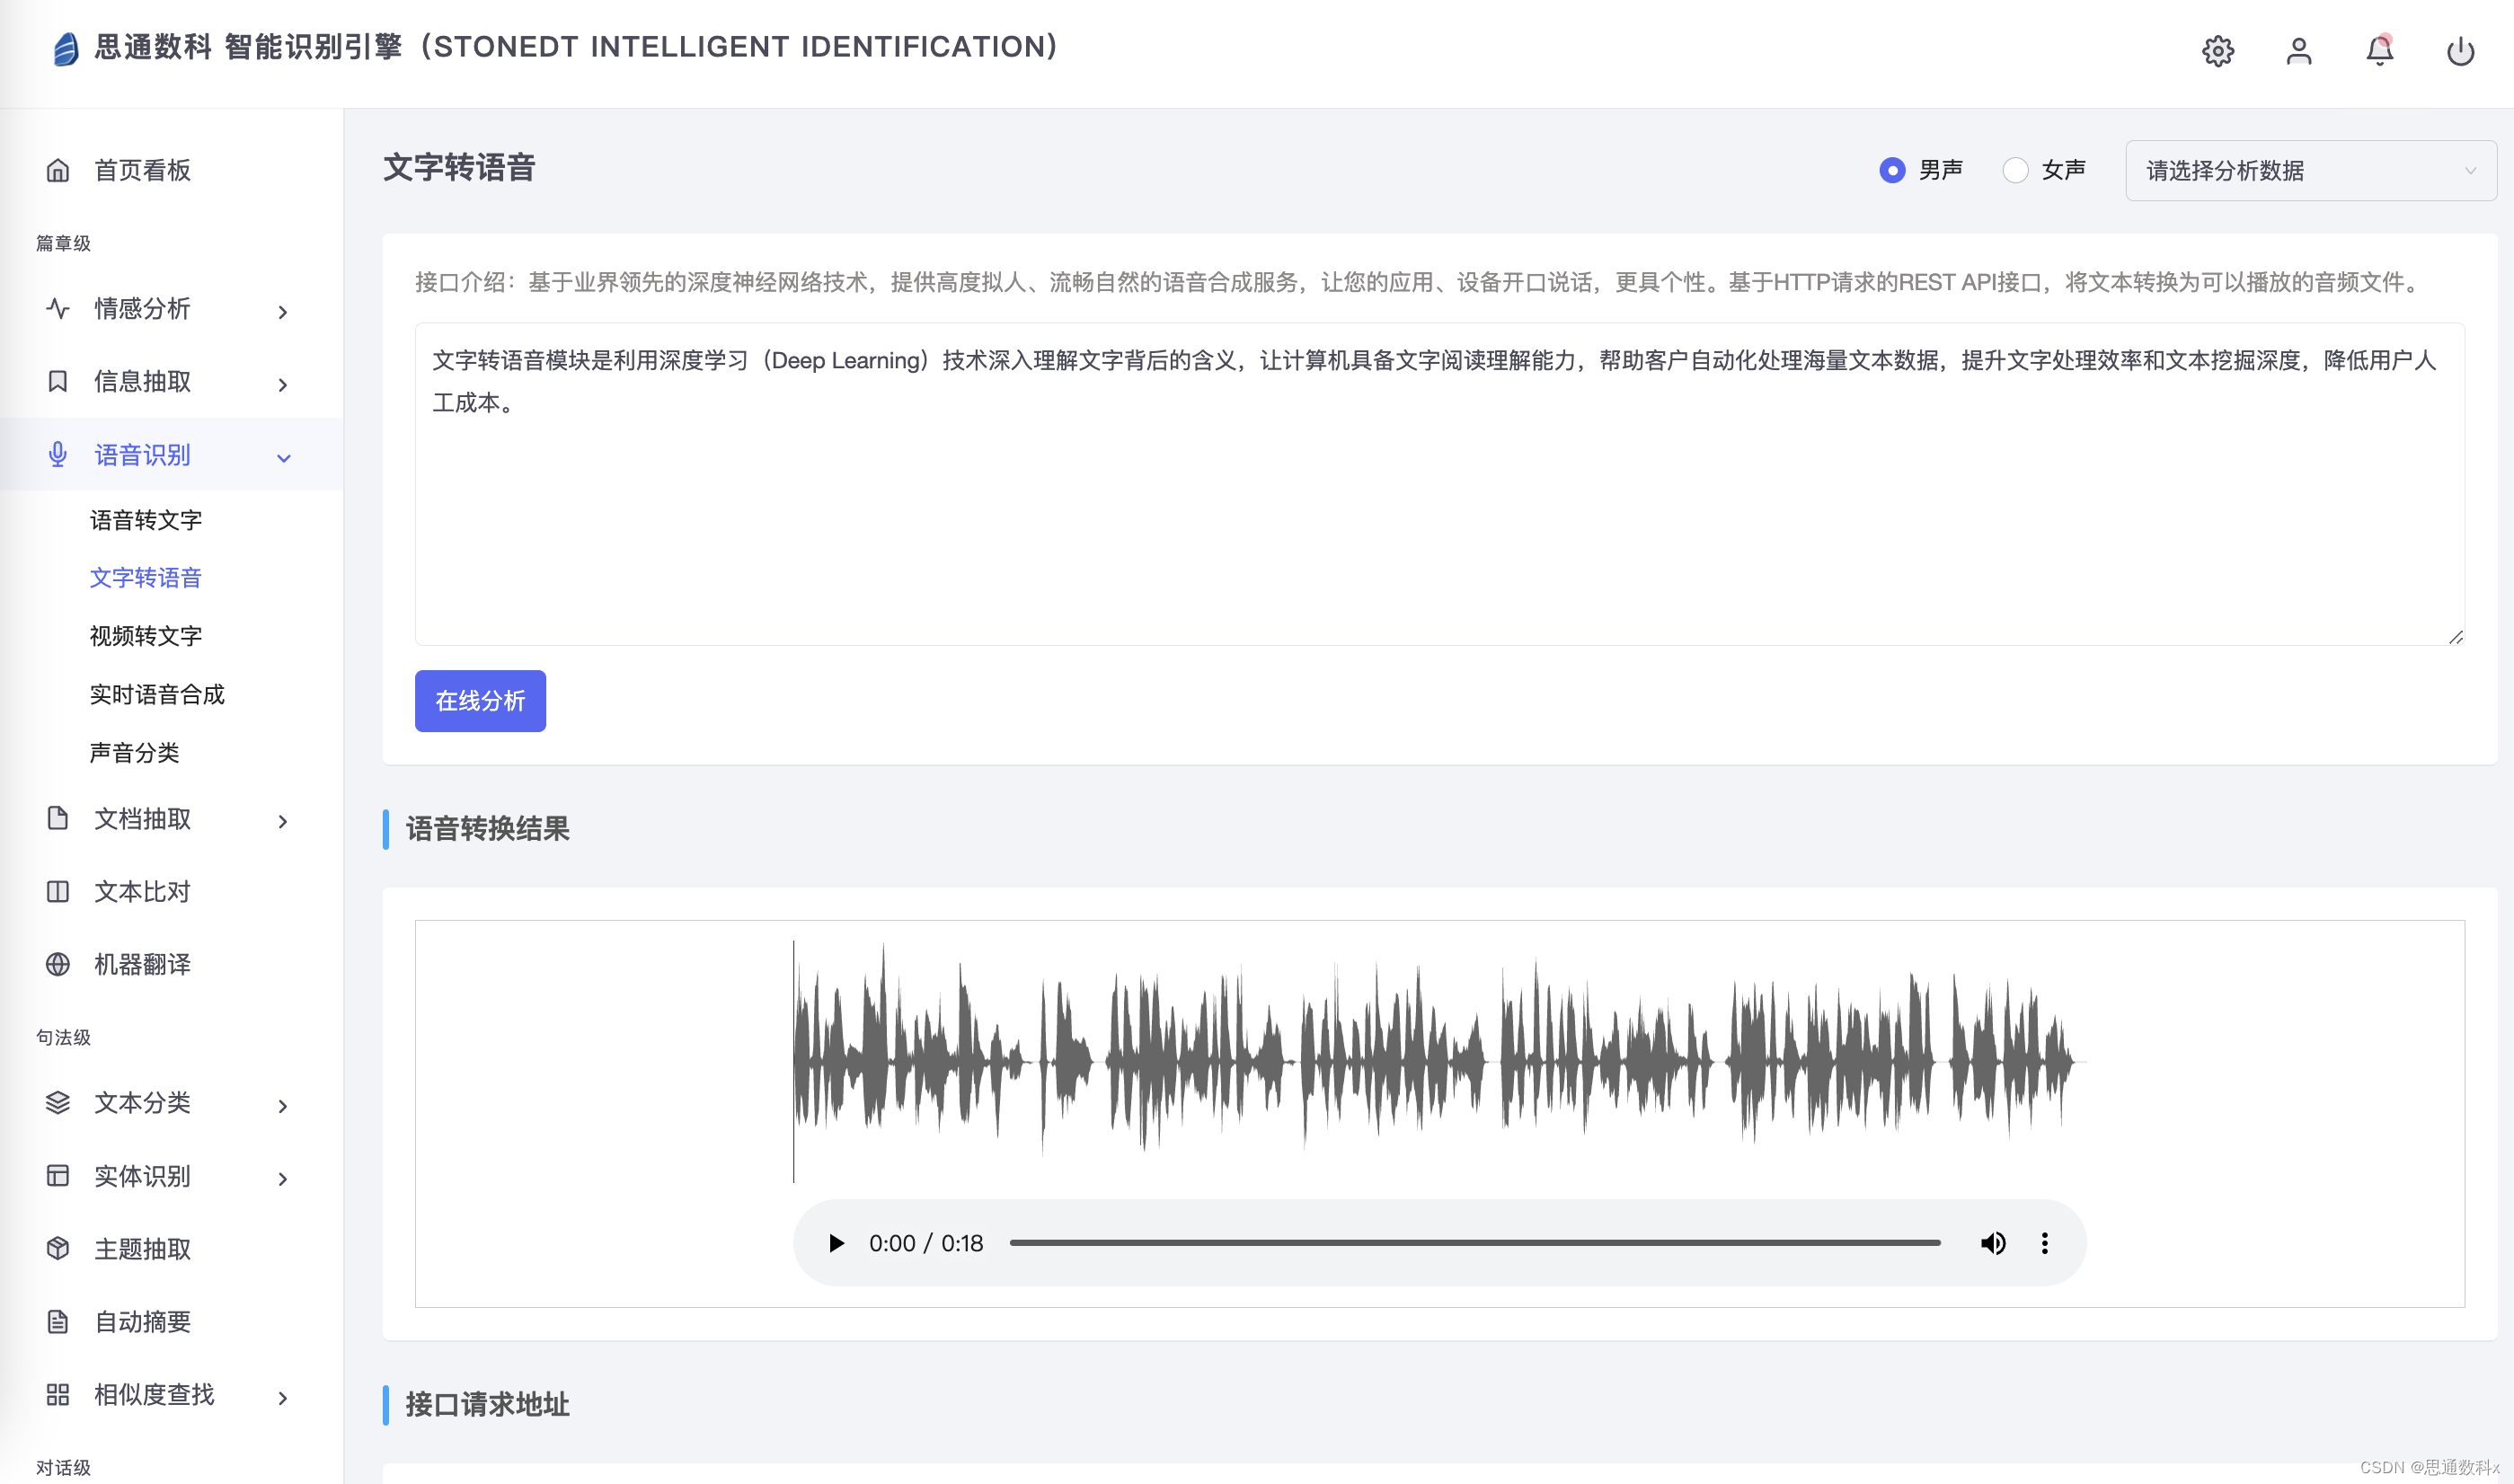The height and width of the screenshot is (1484, 2514).
Task: Click the globe icon for 机器翻译
Action: tap(58, 964)
